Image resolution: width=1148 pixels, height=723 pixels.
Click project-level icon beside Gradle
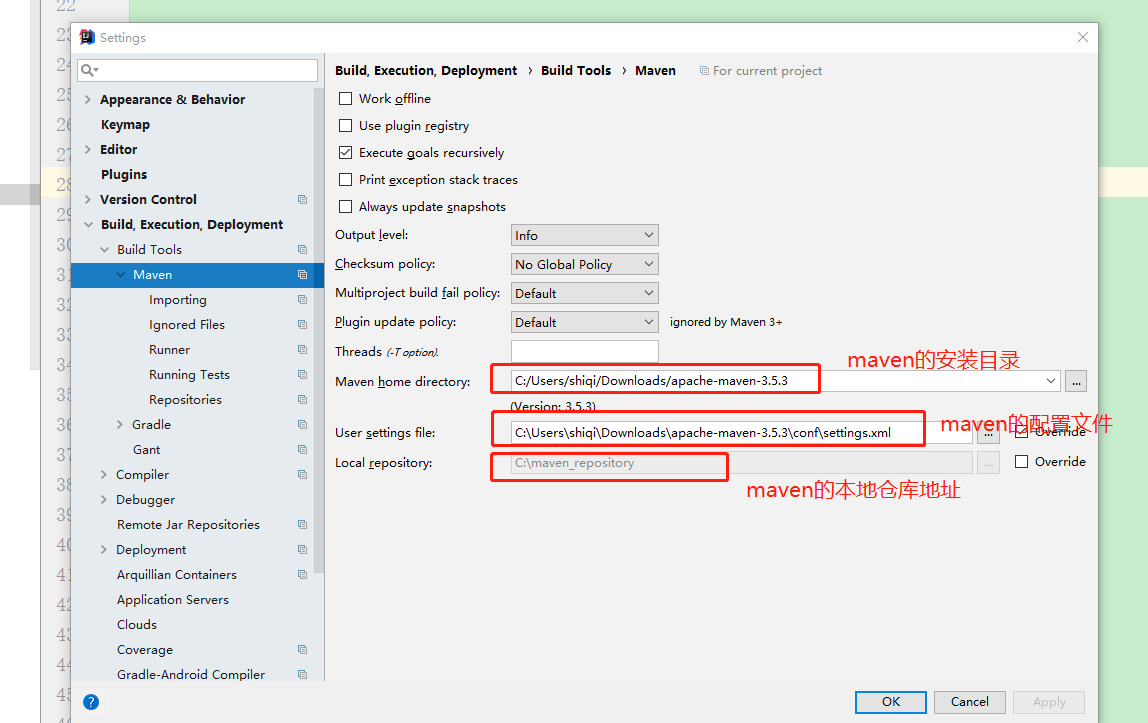[x=302, y=424]
